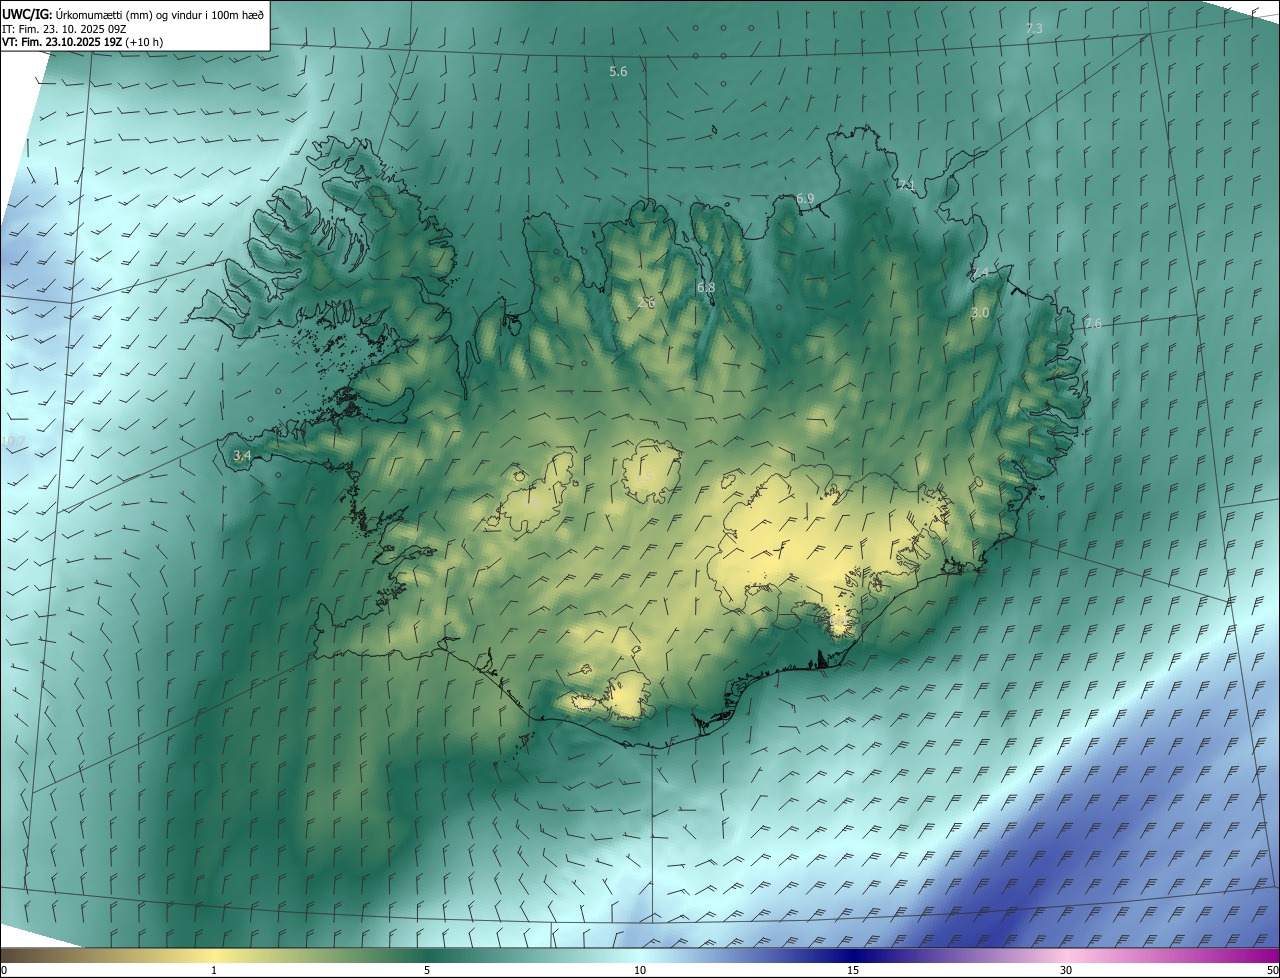This screenshot has height=978, width=1280.
Task: Click the light pink band of the color scale
Action: 1067,955
